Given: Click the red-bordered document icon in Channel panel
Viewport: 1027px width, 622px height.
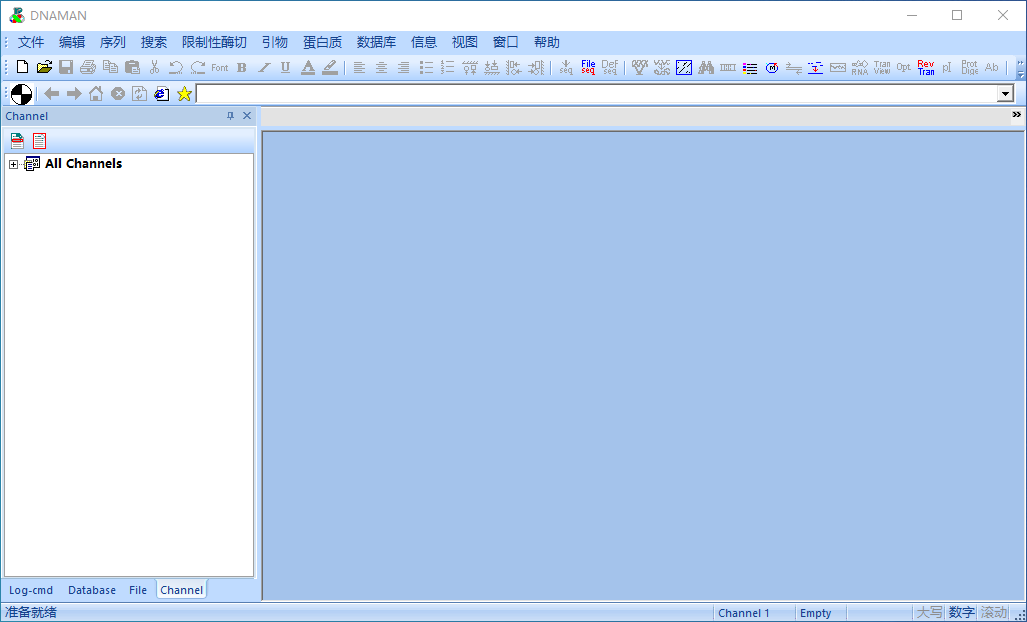Looking at the screenshot, I should [x=39, y=141].
